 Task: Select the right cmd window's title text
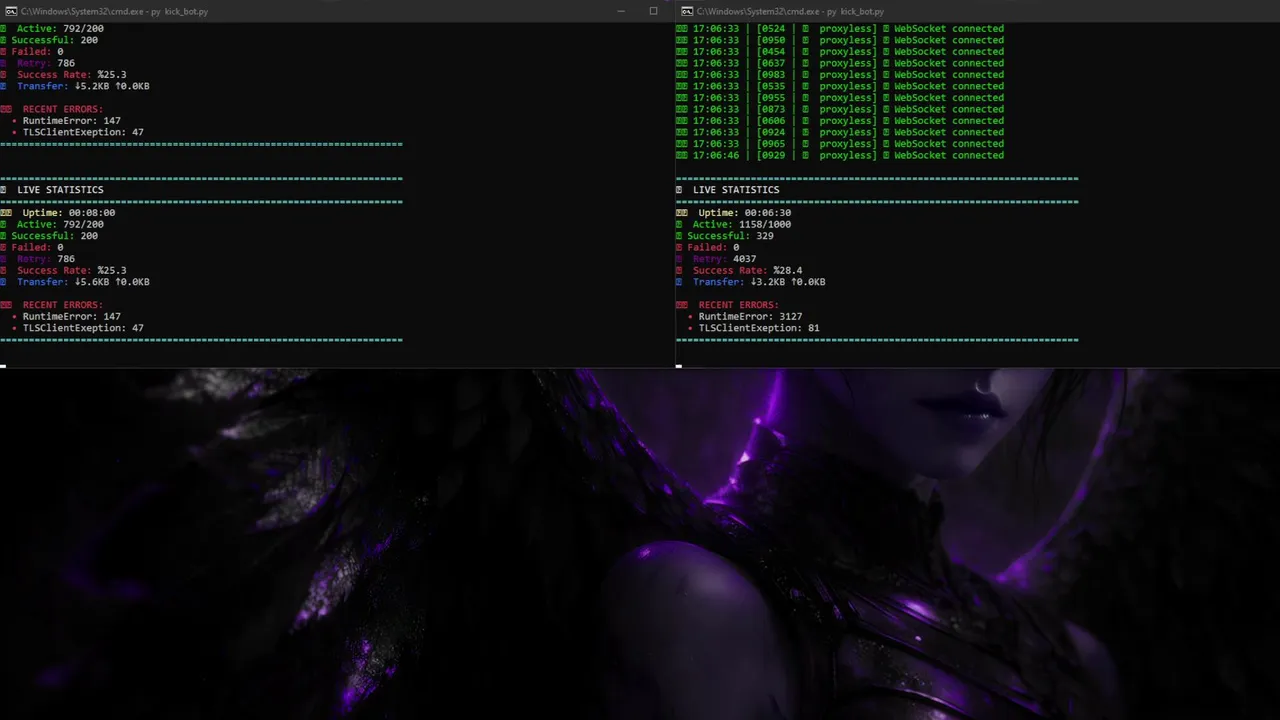[x=790, y=11]
